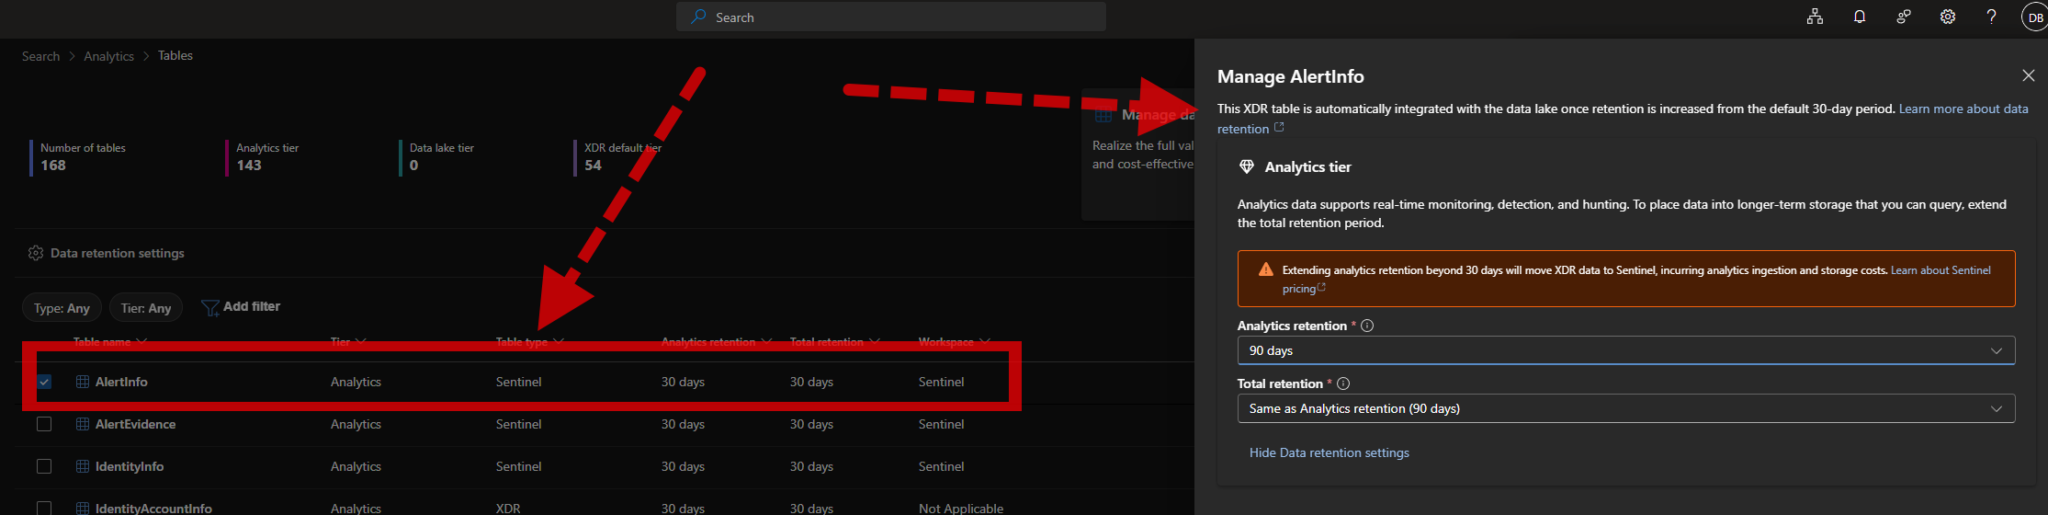Open the IdentityAccountInfo table name
This screenshot has width=2048, height=515.
pos(153,508)
